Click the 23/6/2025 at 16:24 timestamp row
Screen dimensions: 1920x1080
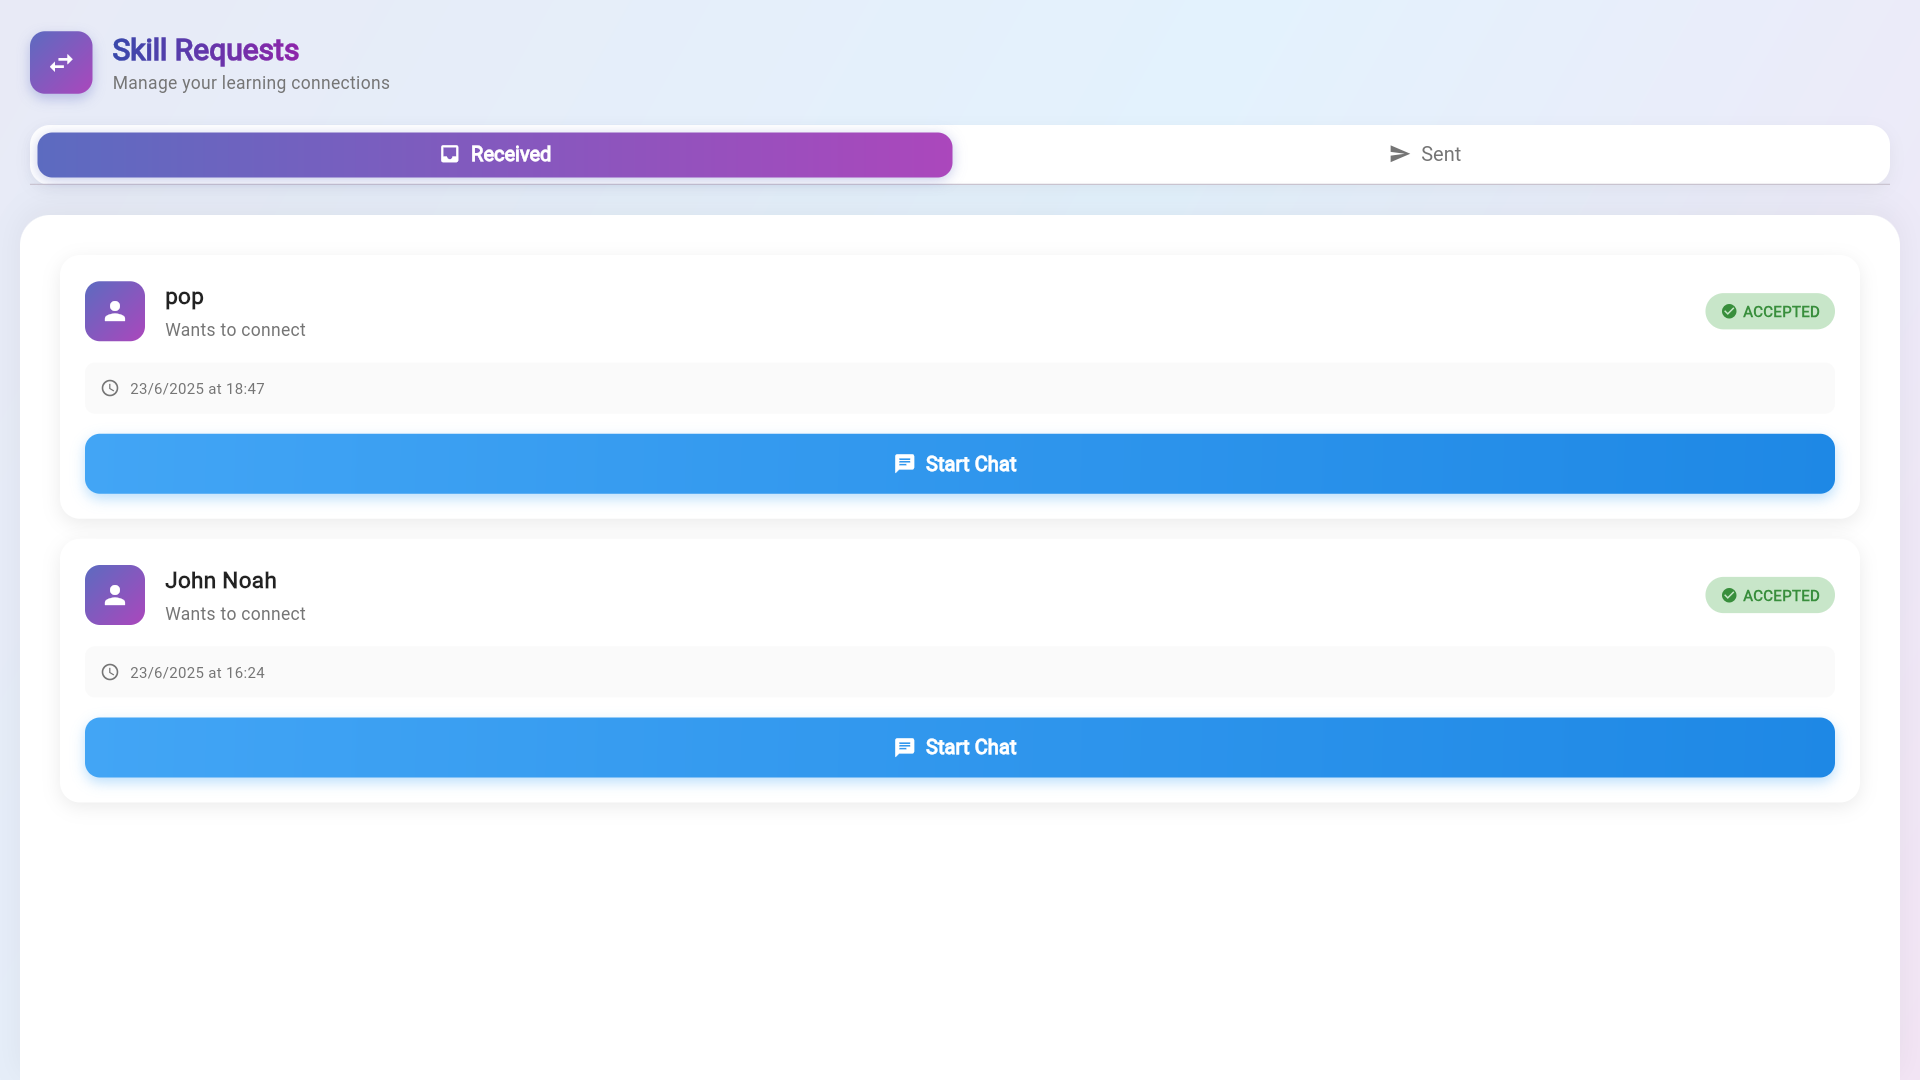coord(197,673)
